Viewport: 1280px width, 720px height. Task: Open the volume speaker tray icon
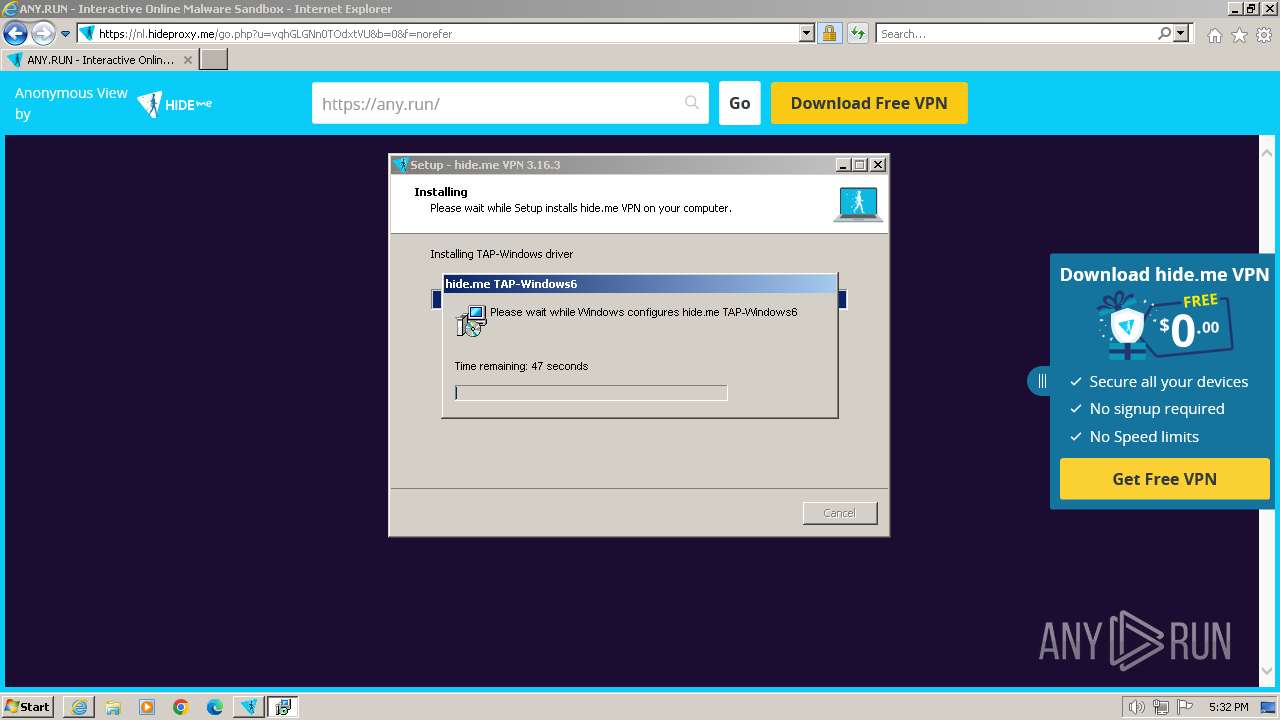click(x=1137, y=707)
